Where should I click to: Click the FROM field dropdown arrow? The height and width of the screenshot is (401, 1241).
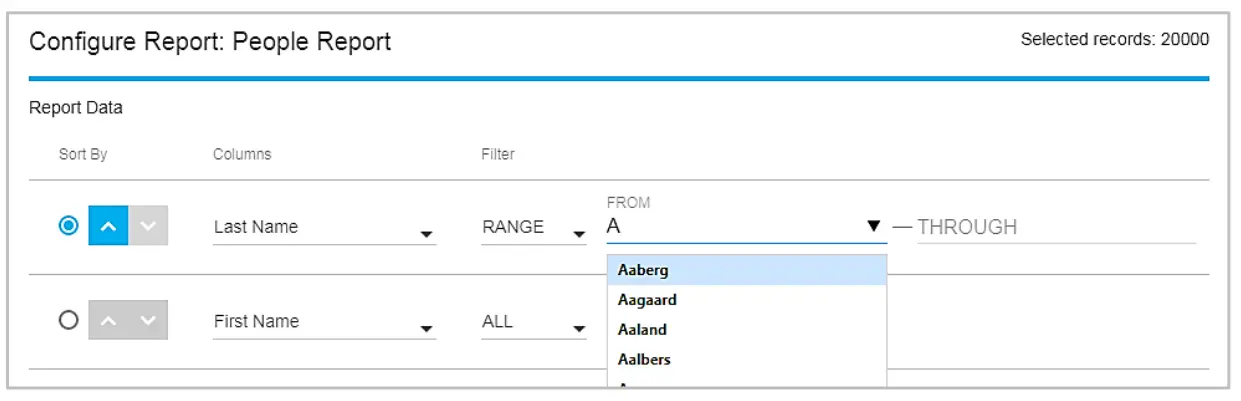coord(874,227)
